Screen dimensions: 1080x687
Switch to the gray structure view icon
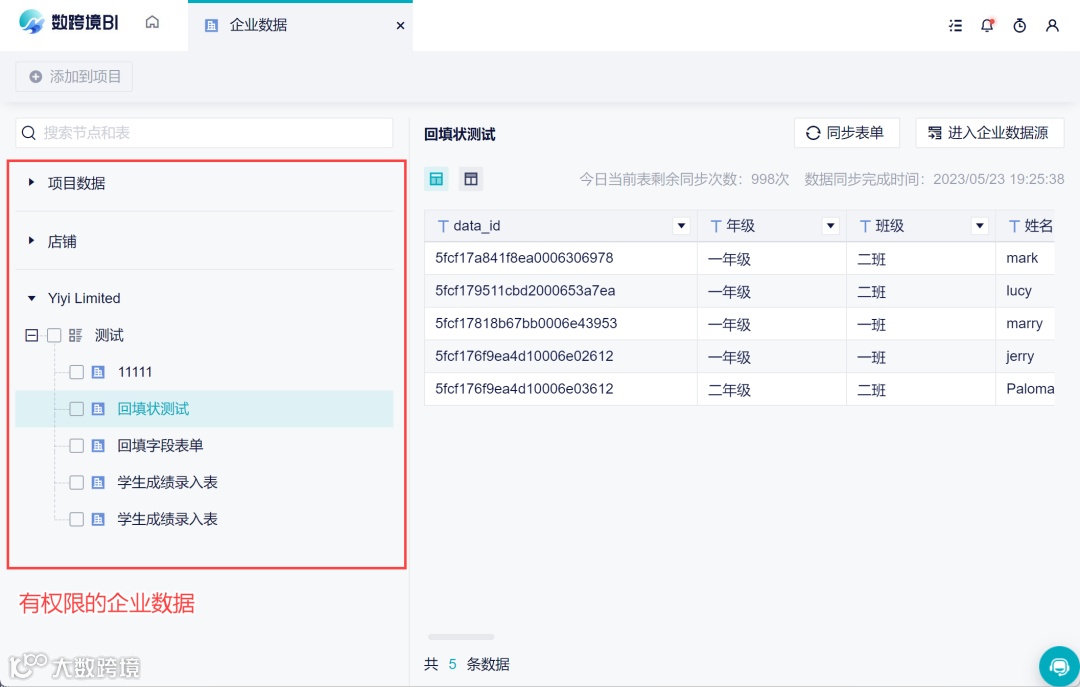[x=471, y=179]
